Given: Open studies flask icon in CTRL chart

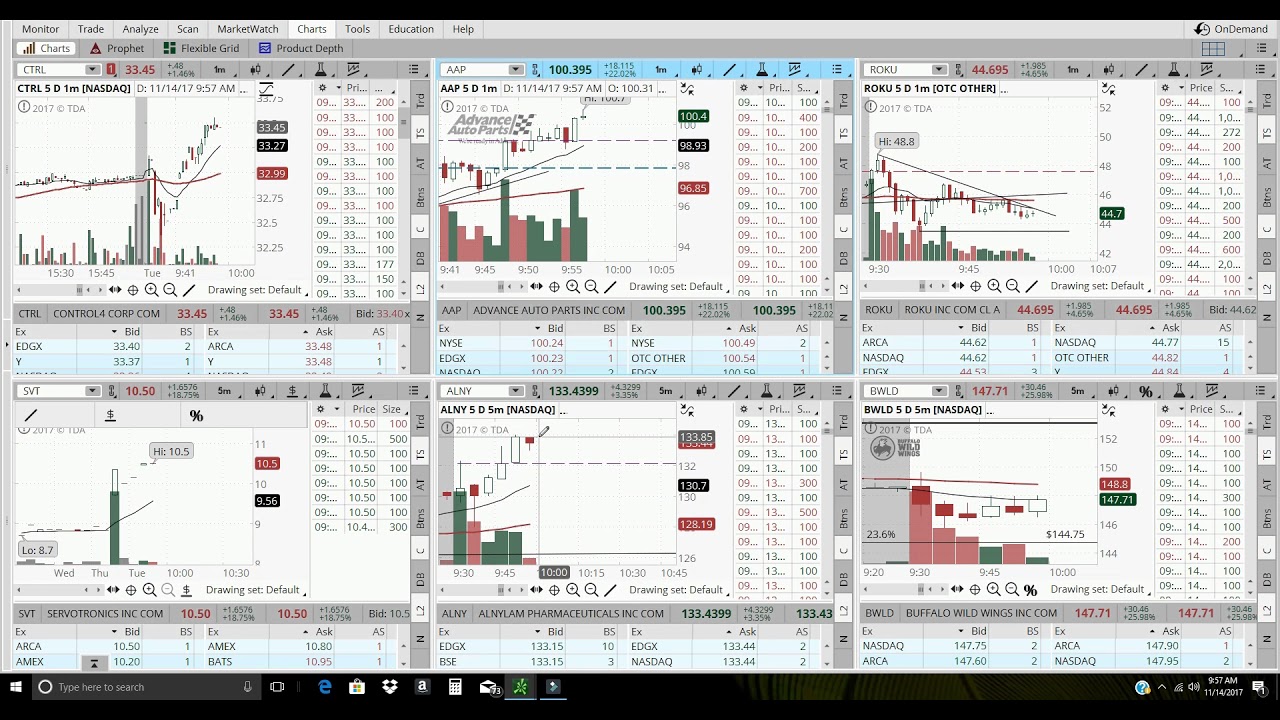Looking at the screenshot, I should [x=320, y=69].
